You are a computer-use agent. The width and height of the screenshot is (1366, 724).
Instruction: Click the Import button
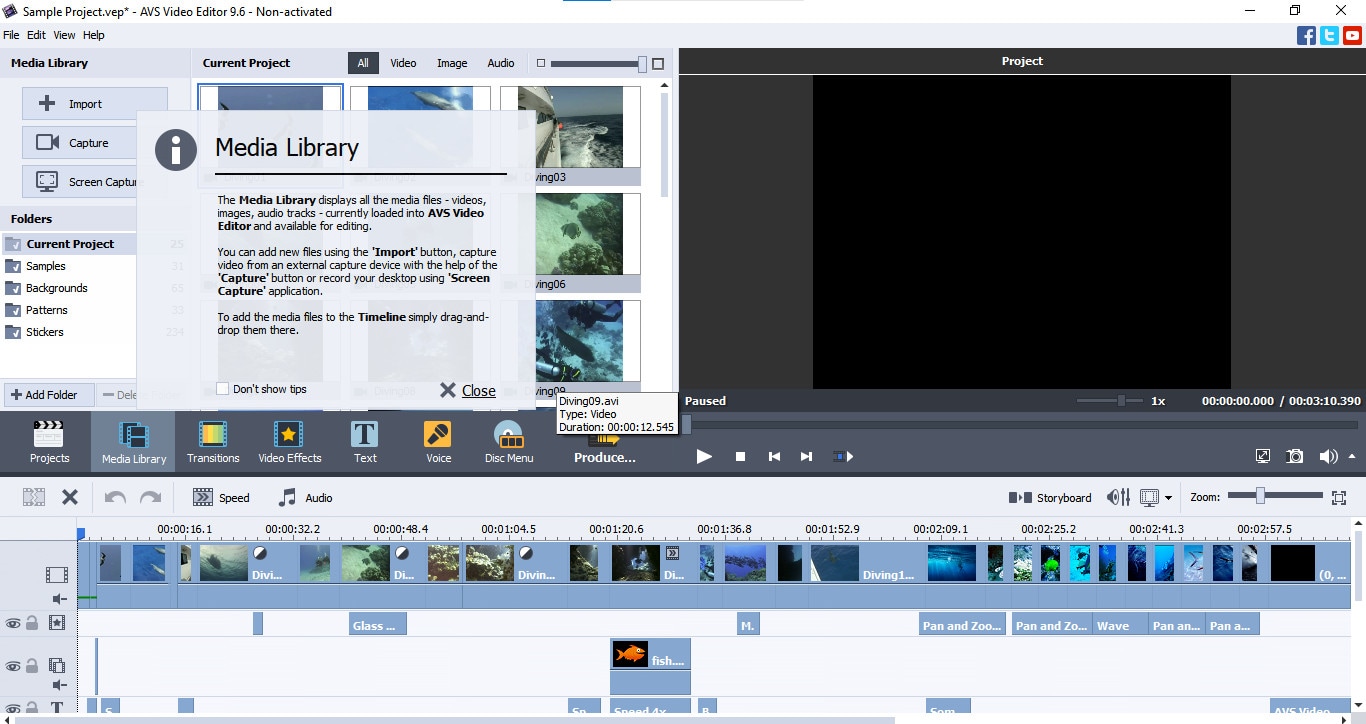95,104
